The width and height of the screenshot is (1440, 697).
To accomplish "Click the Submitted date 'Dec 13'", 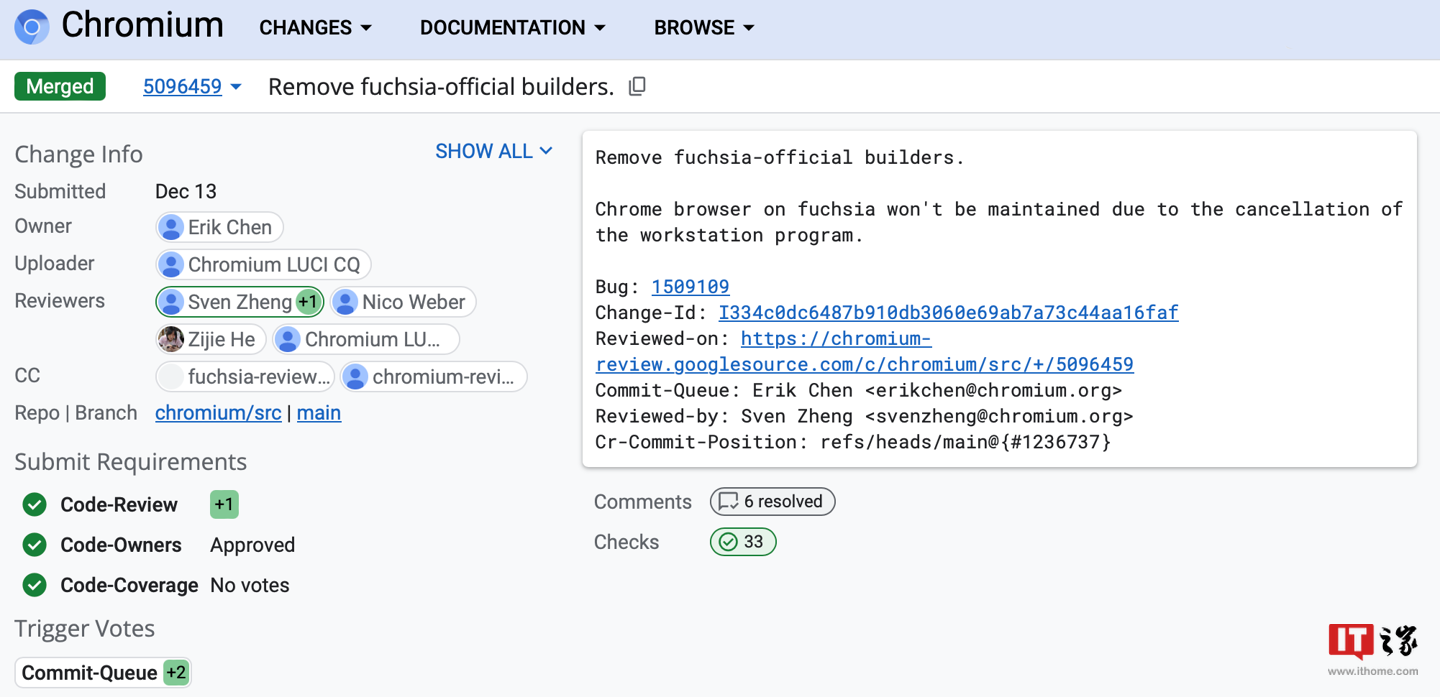I will [186, 191].
